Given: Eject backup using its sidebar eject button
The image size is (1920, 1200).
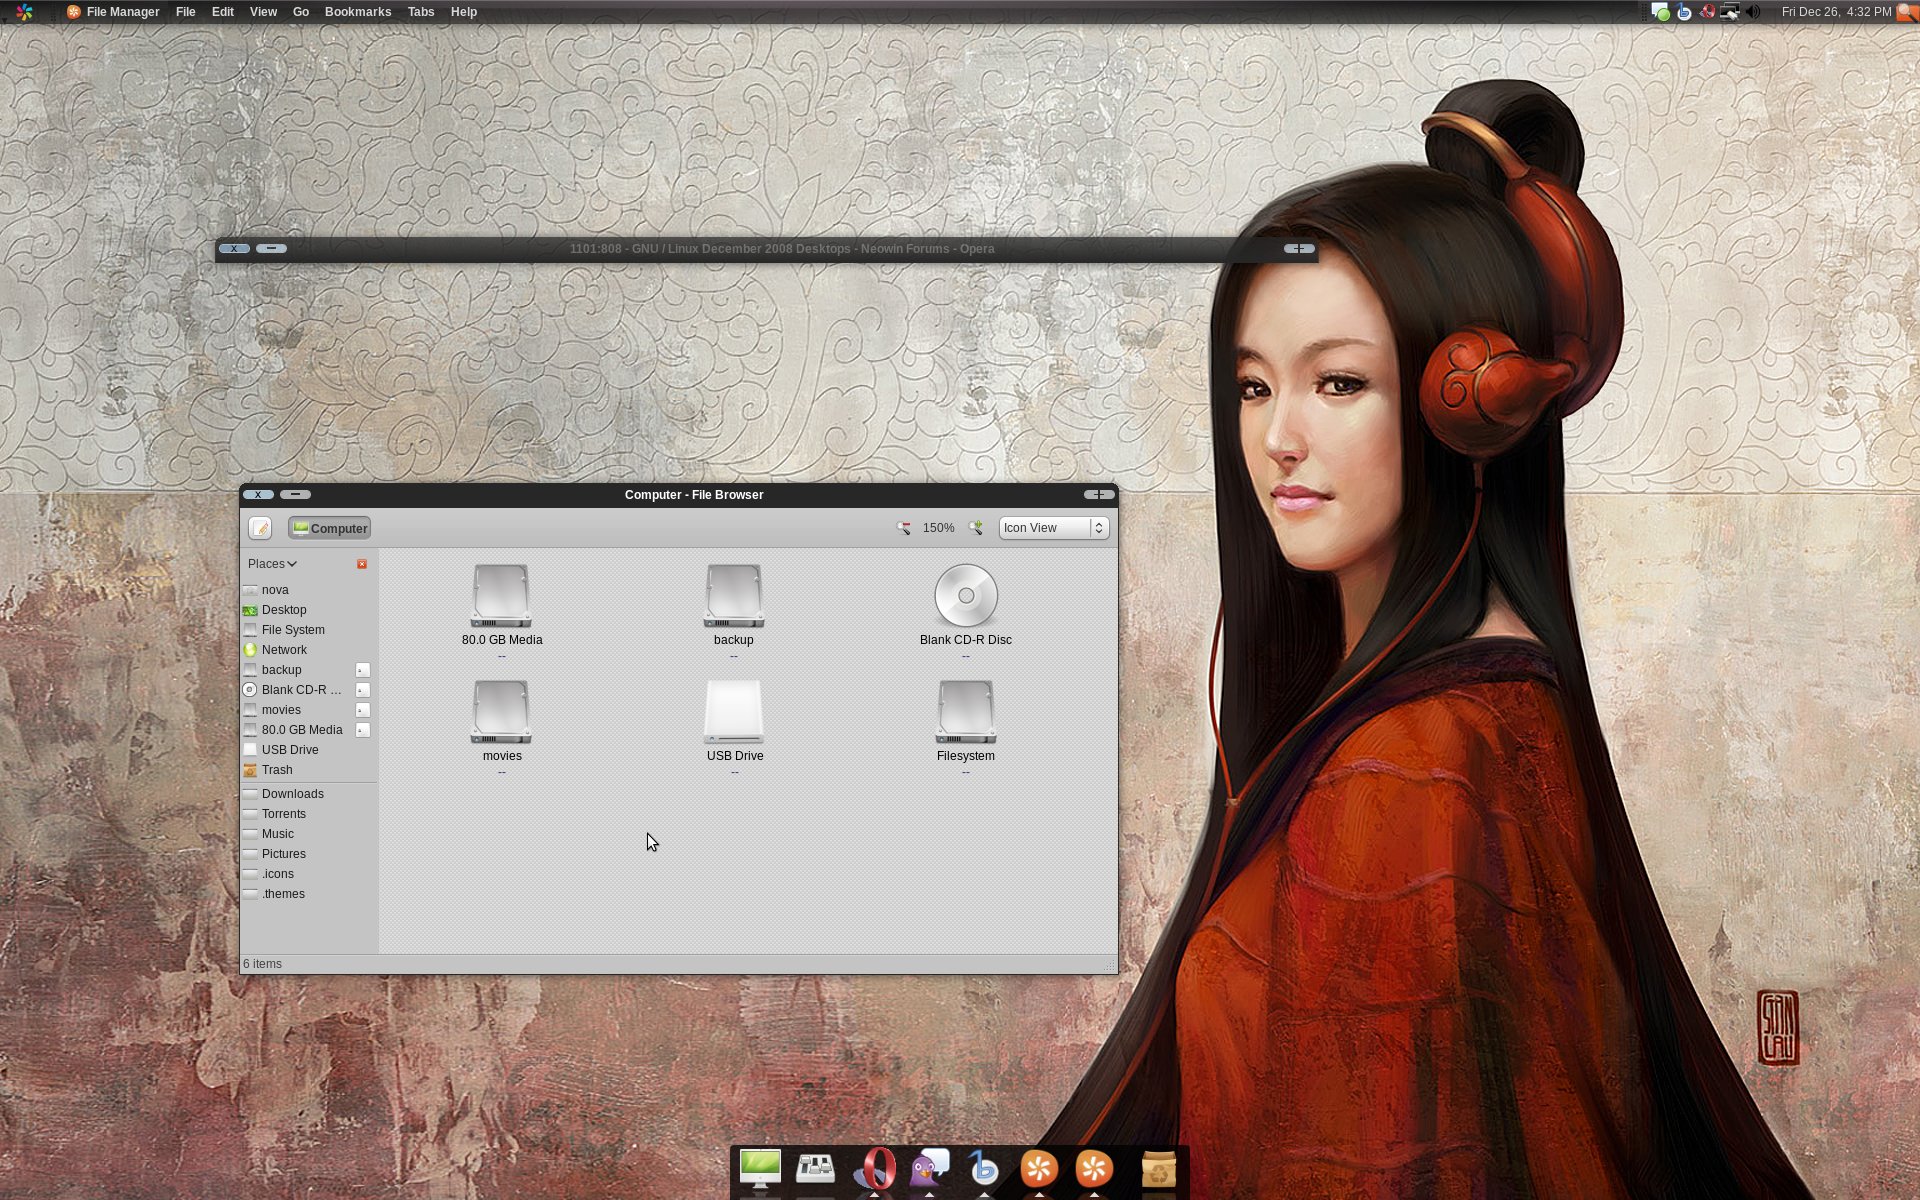Looking at the screenshot, I should pos(363,670).
